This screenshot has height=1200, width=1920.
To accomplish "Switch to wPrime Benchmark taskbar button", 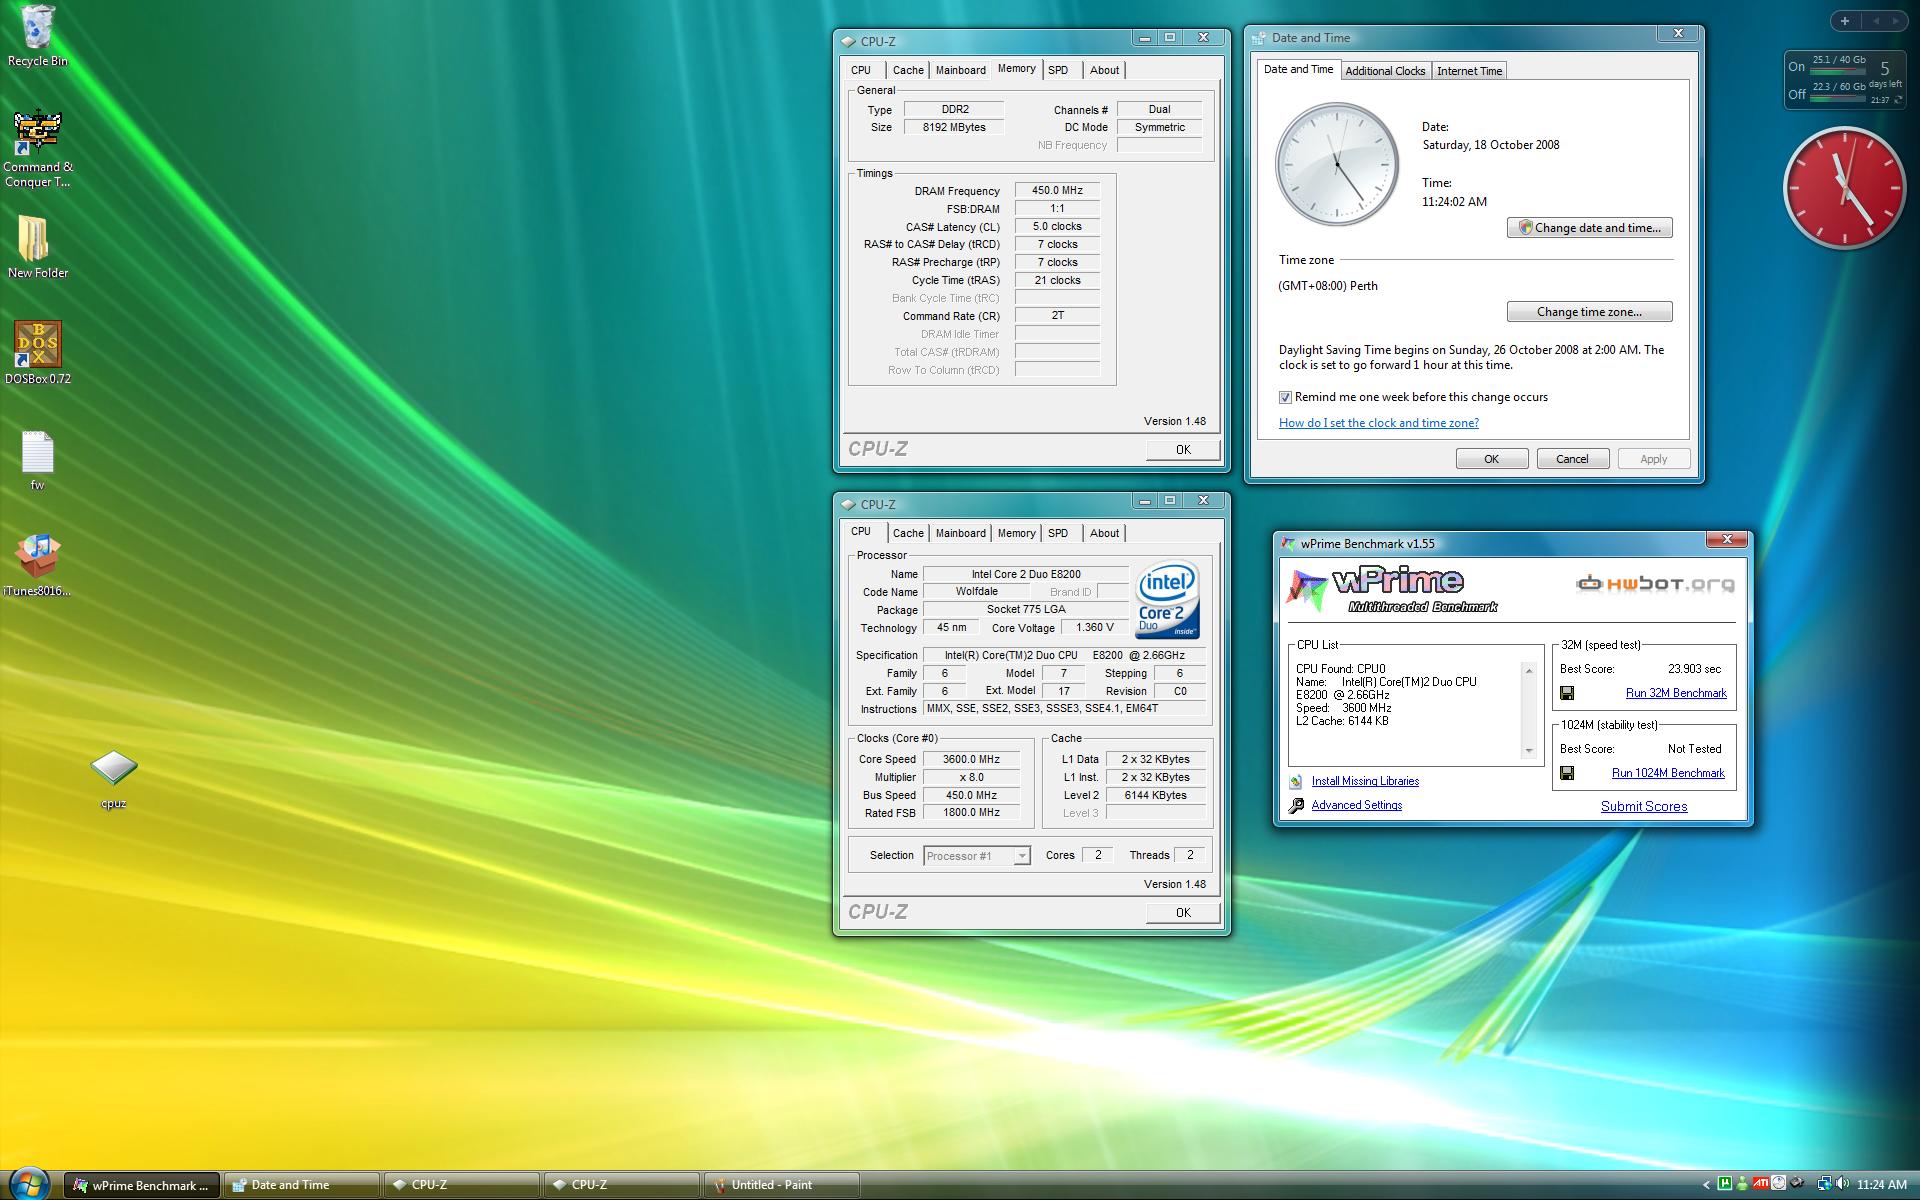I will [x=142, y=1185].
